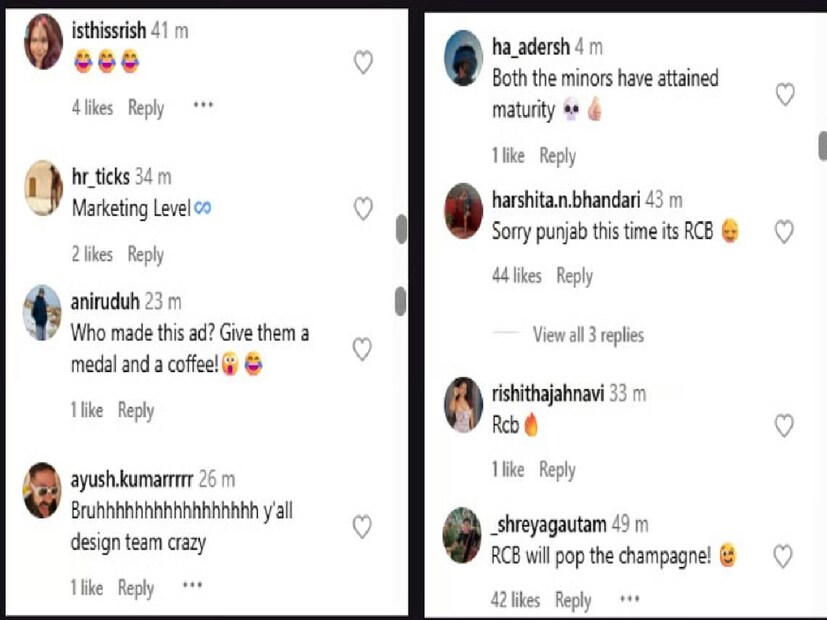Screen dimensions: 827x620
Task: Open more options on ayush.kumarrrrr's comment
Action: pos(192,587)
